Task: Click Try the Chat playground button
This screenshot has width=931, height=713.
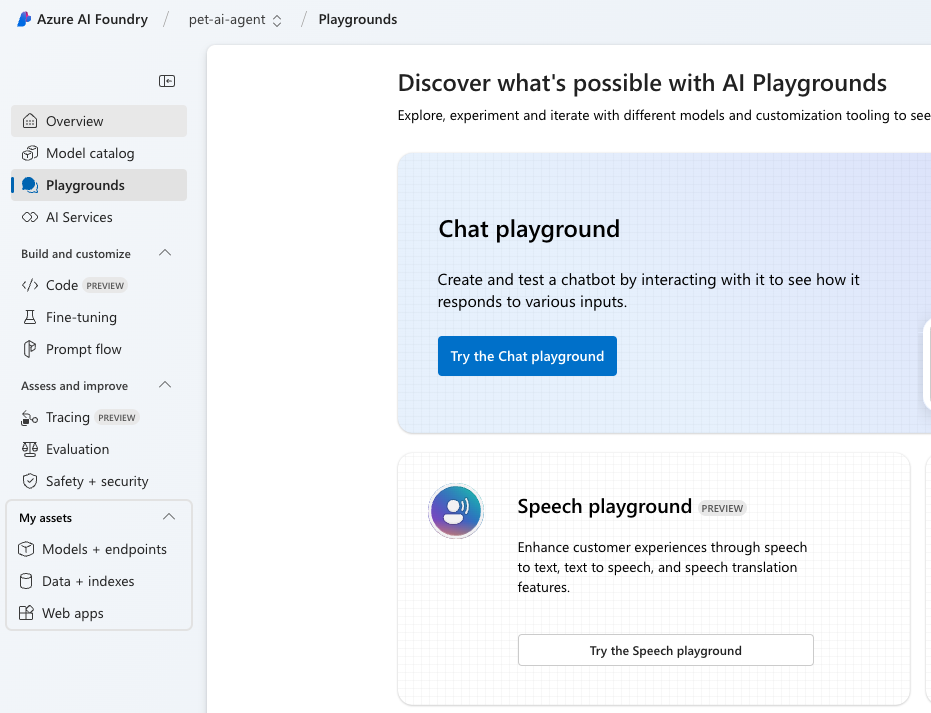Action: coord(527,356)
